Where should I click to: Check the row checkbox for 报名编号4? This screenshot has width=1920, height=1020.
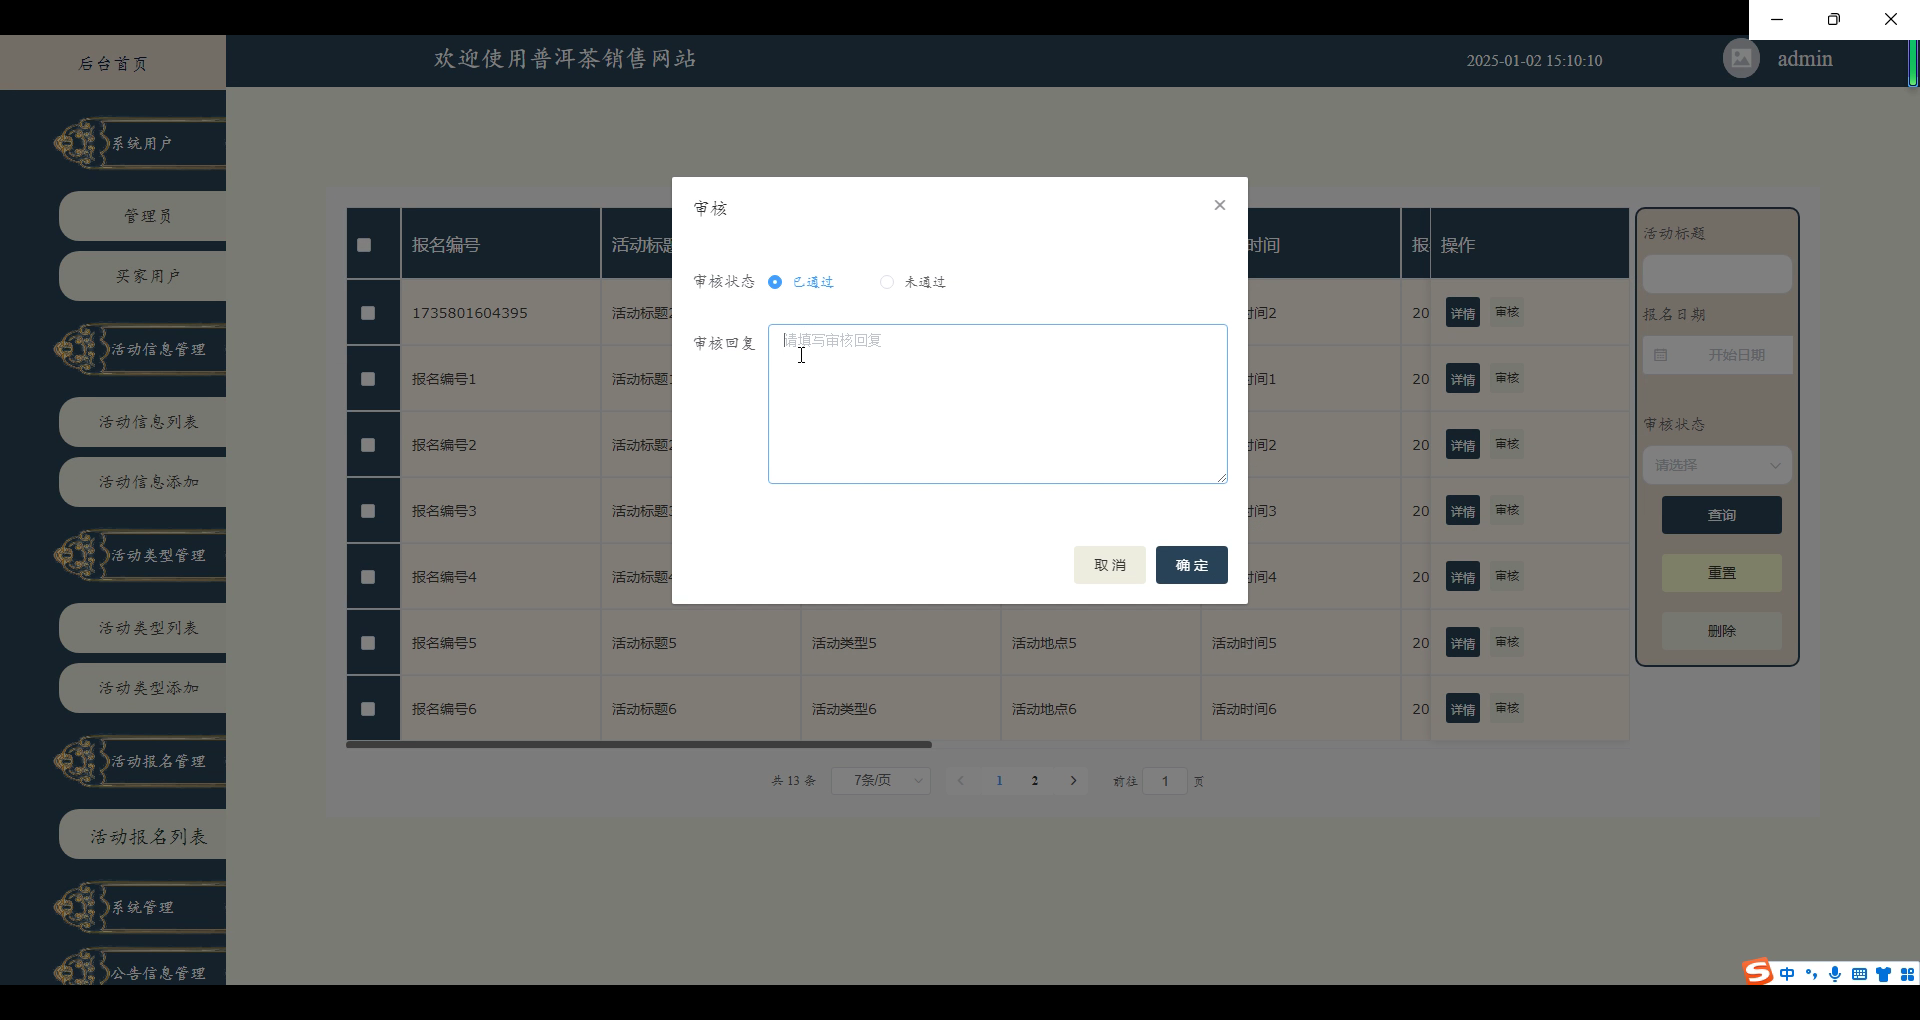[x=368, y=577]
